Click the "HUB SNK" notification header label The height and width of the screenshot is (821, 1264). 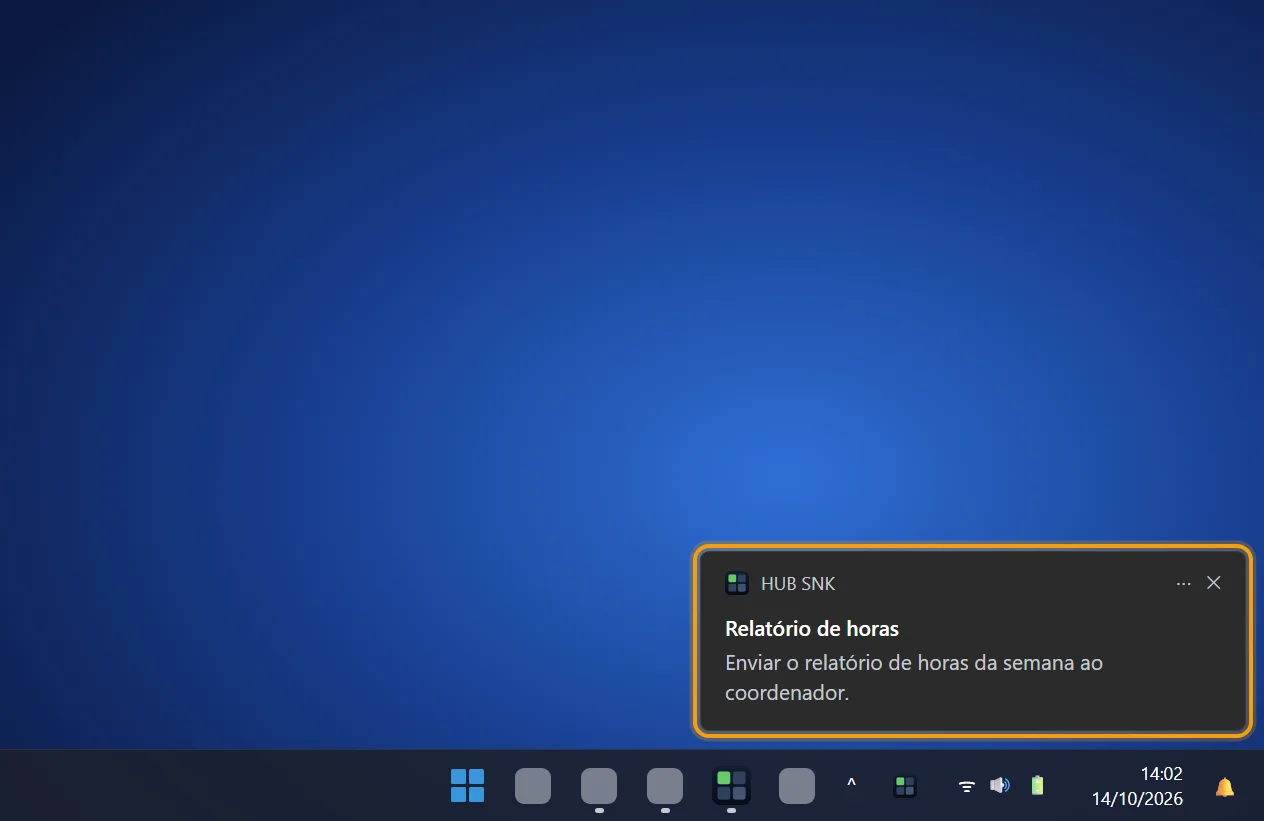(798, 583)
